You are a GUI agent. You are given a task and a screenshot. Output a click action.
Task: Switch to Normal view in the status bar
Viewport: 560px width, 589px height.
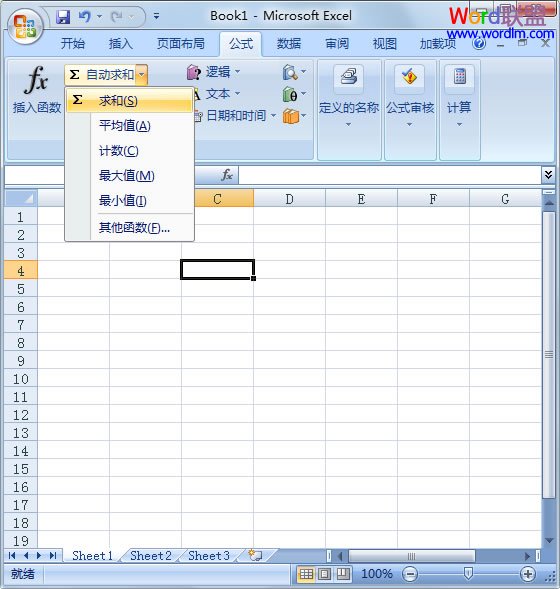tap(306, 574)
